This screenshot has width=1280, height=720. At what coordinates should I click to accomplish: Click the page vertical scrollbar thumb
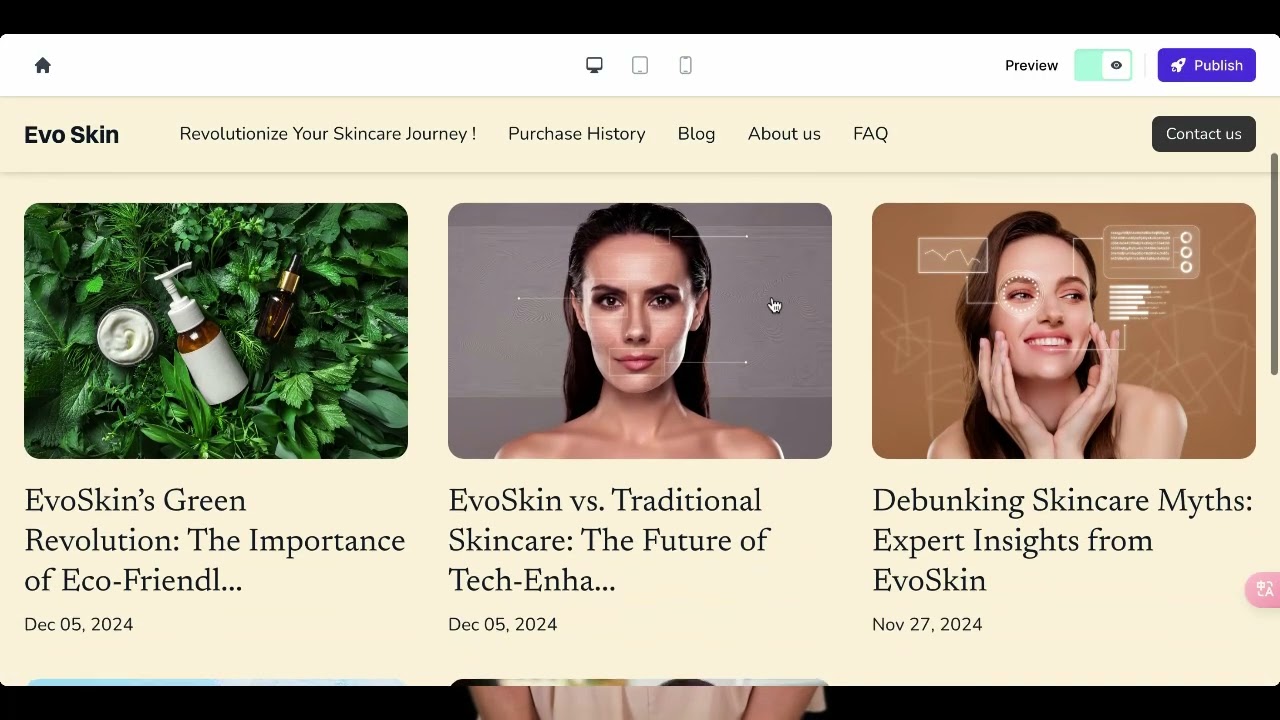coord(1274,264)
